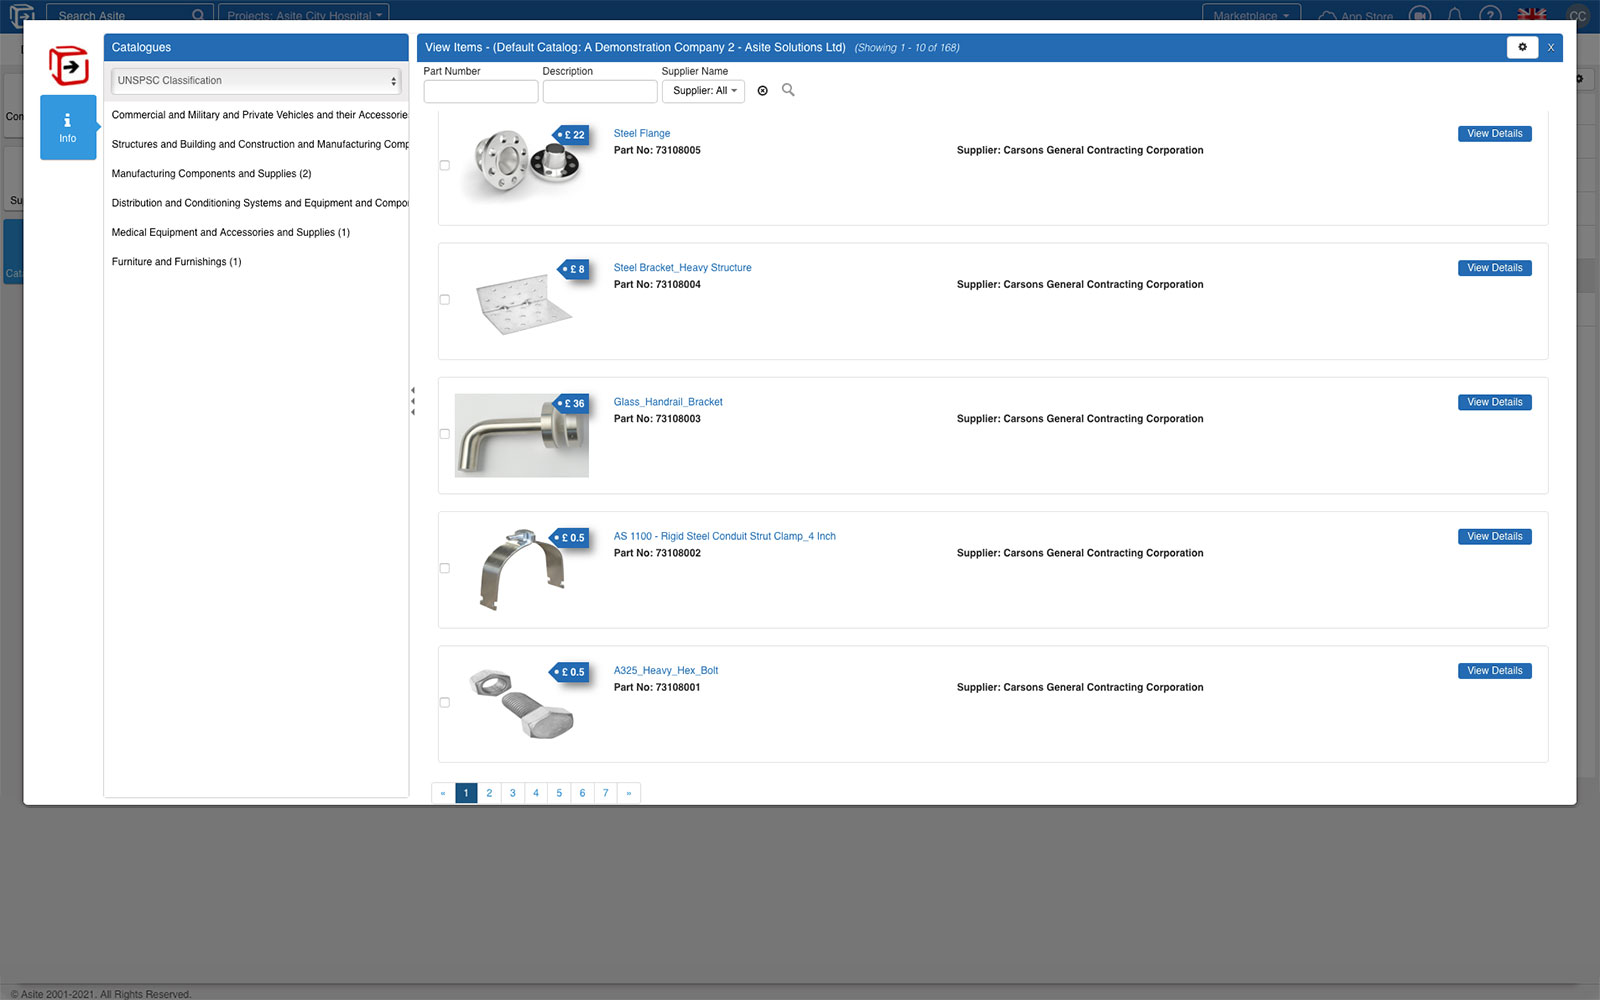Click the Conduit Strut Clamp product thumbnail
1600x1000 pixels.
522,569
